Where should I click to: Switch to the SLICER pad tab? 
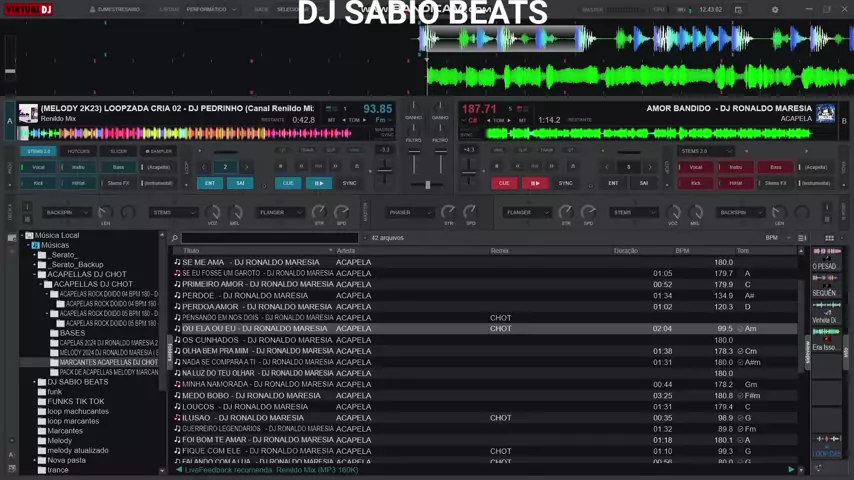coord(118,151)
